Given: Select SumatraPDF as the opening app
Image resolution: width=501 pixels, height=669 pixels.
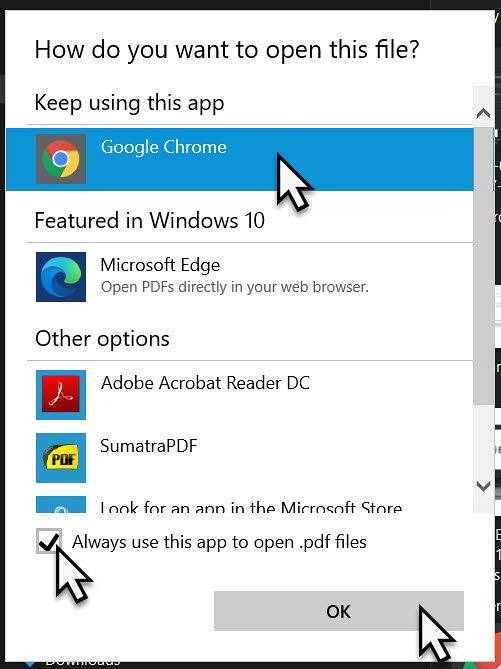Looking at the screenshot, I should click(x=239, y=458).
